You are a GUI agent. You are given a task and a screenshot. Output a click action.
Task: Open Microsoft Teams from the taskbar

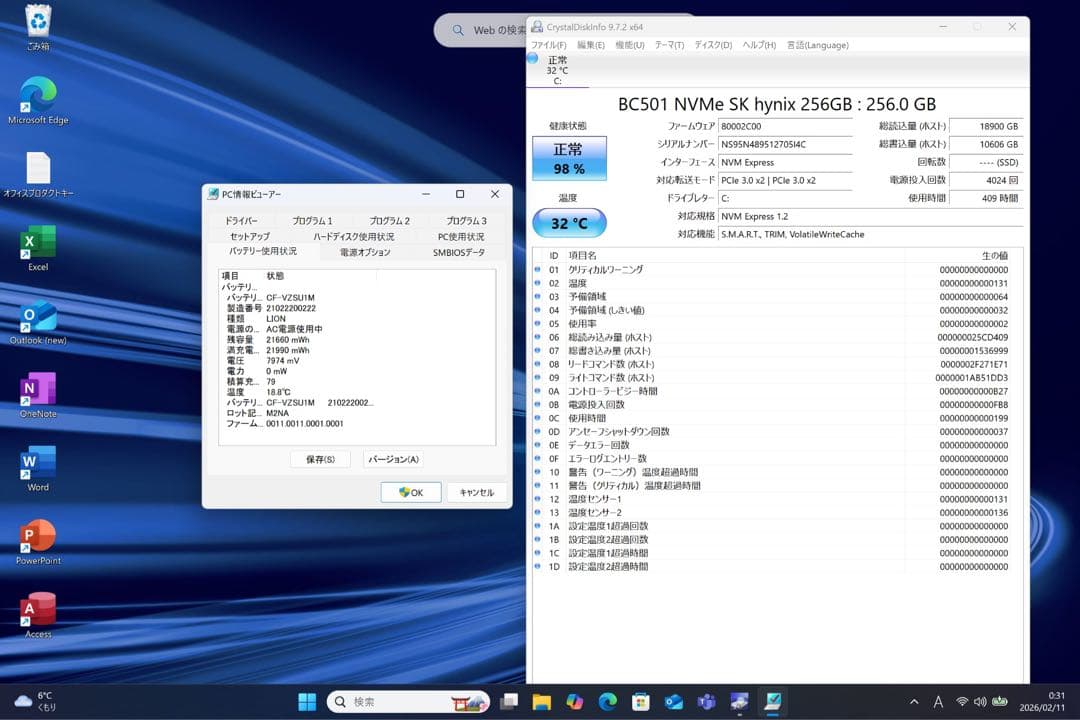(x=706, y=702)
